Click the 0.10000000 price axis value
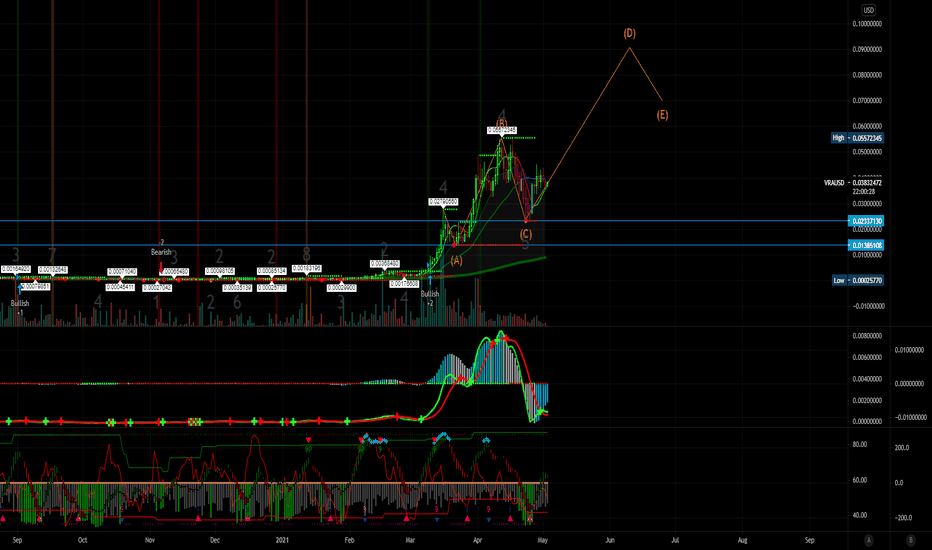The image size is (932, 550). point(867,24)
